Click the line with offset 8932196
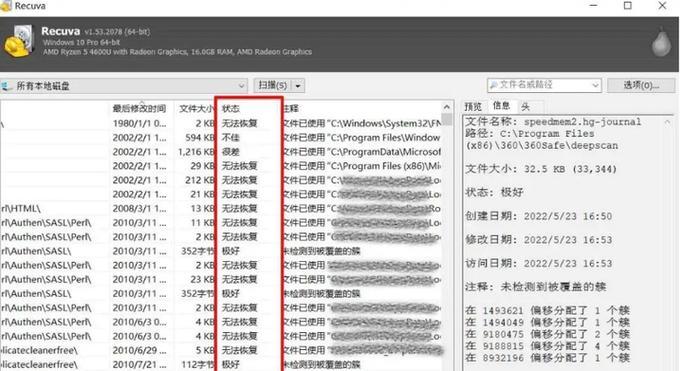The height and width of the screenshot is (371, 683). (547, 358)
